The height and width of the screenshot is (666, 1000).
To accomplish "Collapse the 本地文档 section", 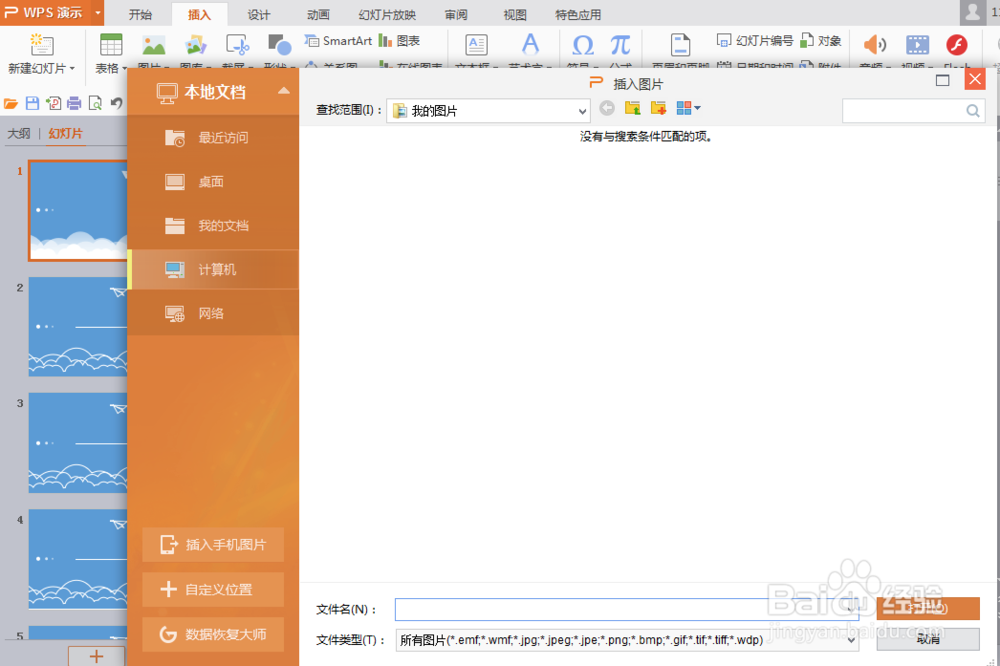I will click(x=284, y=91).
